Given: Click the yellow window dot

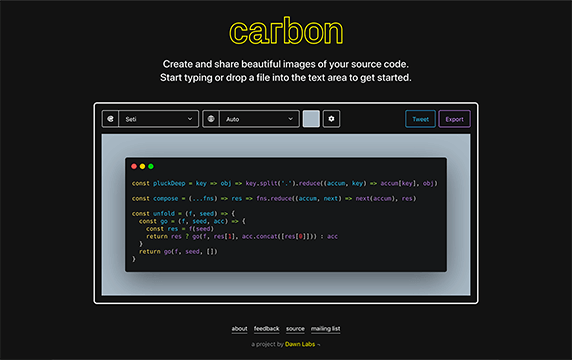Looking at the screenshot, I should 142,166.
